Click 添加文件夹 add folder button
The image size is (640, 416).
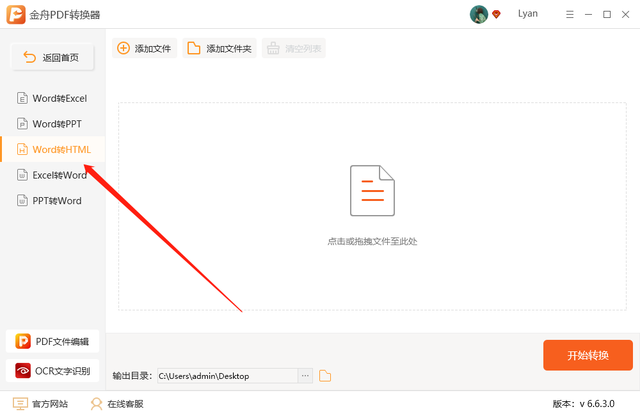coord(219,48)
